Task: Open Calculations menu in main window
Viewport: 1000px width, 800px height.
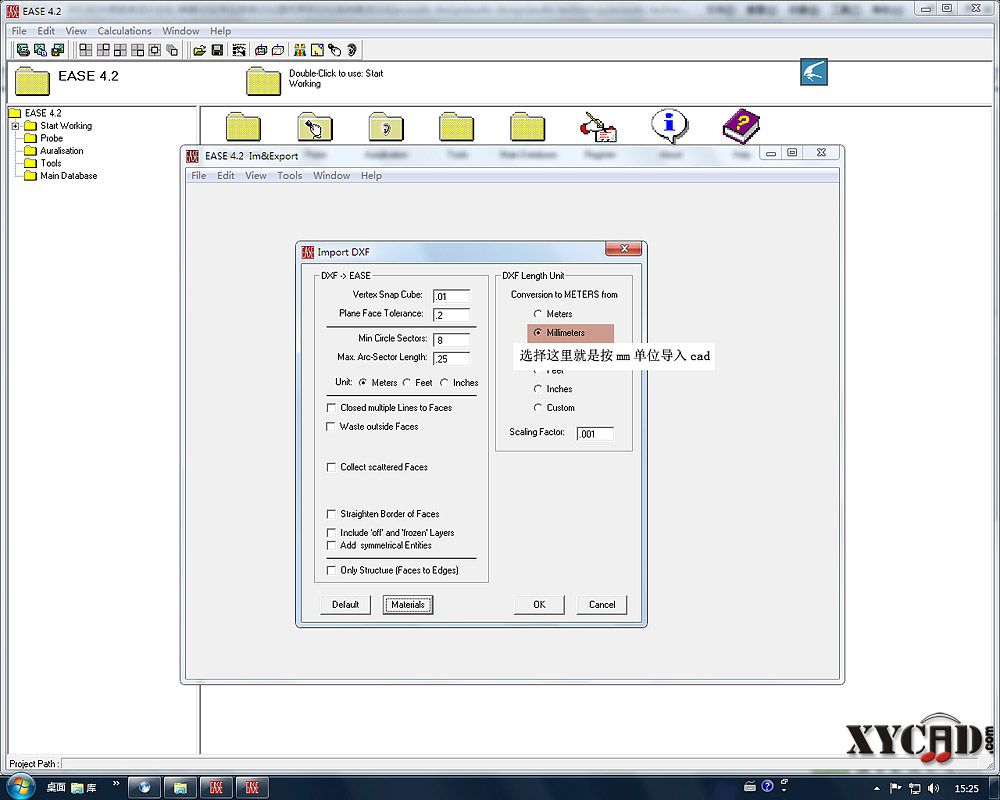Action: [124, 31]
